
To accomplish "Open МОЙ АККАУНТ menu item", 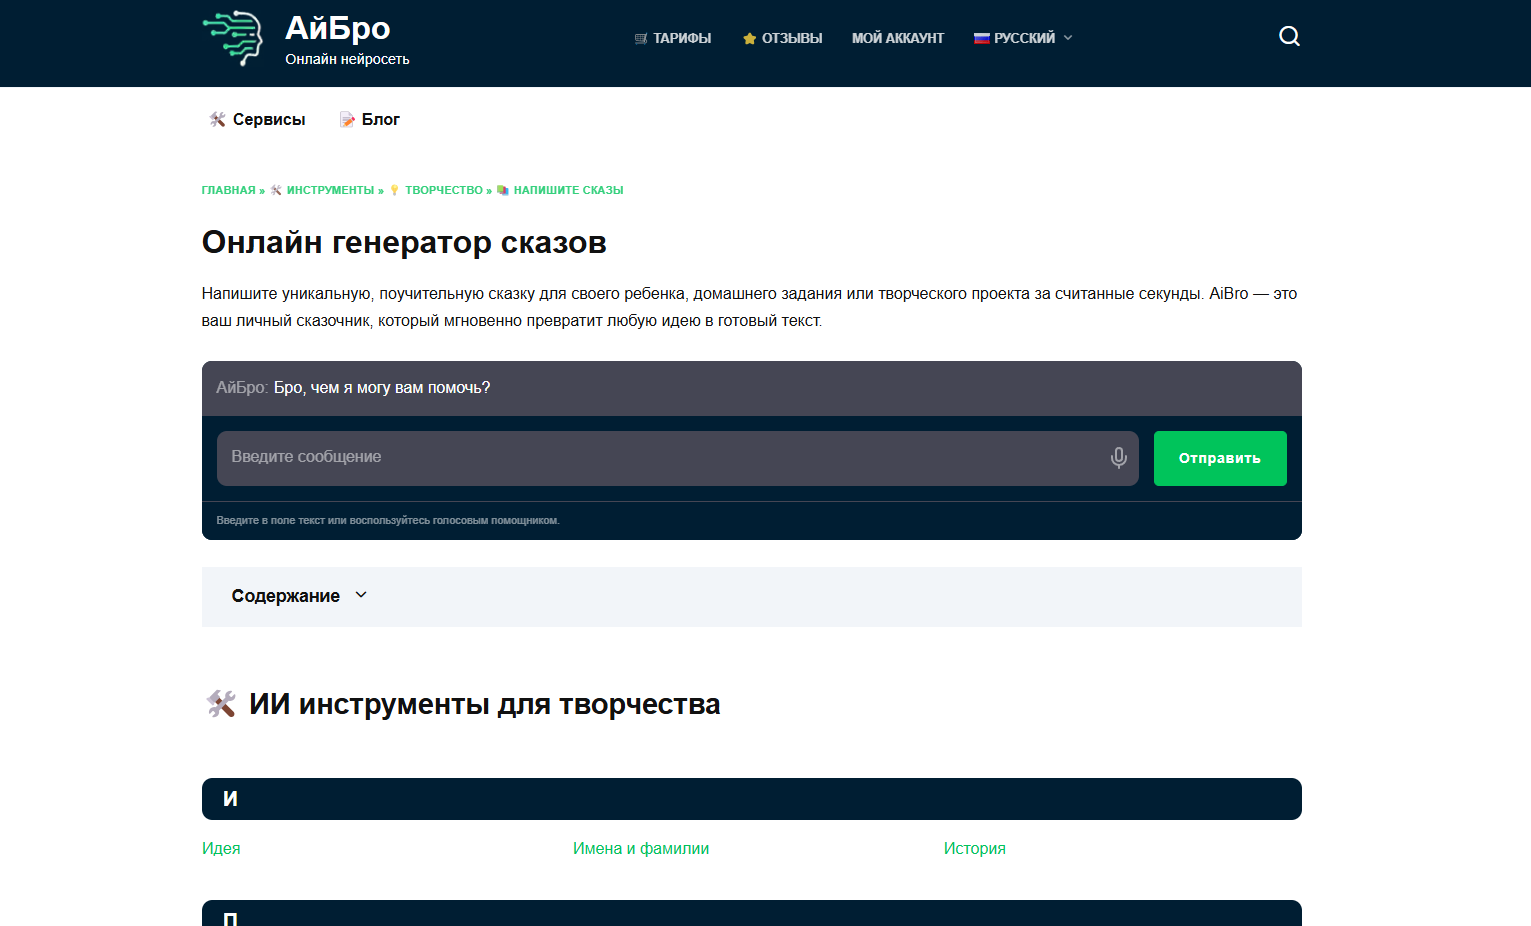I will pyautogui.click(x=898, y=38).
